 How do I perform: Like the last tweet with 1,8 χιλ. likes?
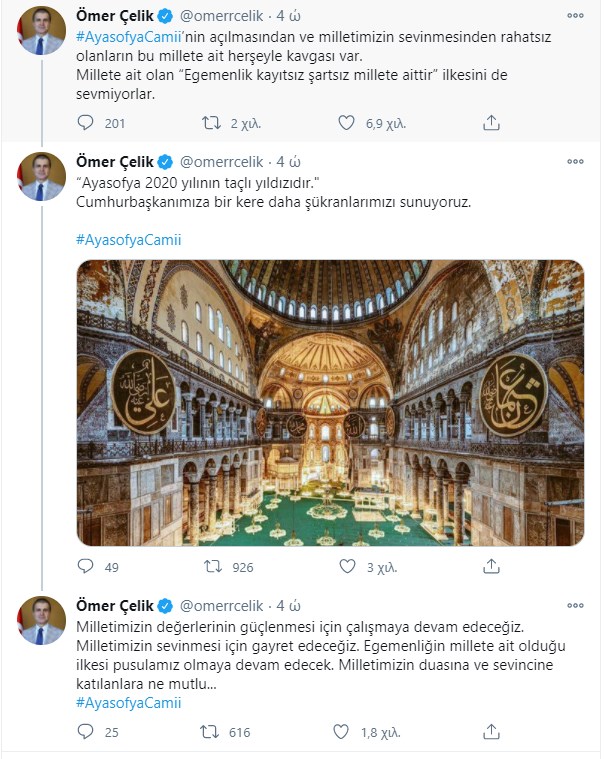pyautogui.click(x=346, y=732)
